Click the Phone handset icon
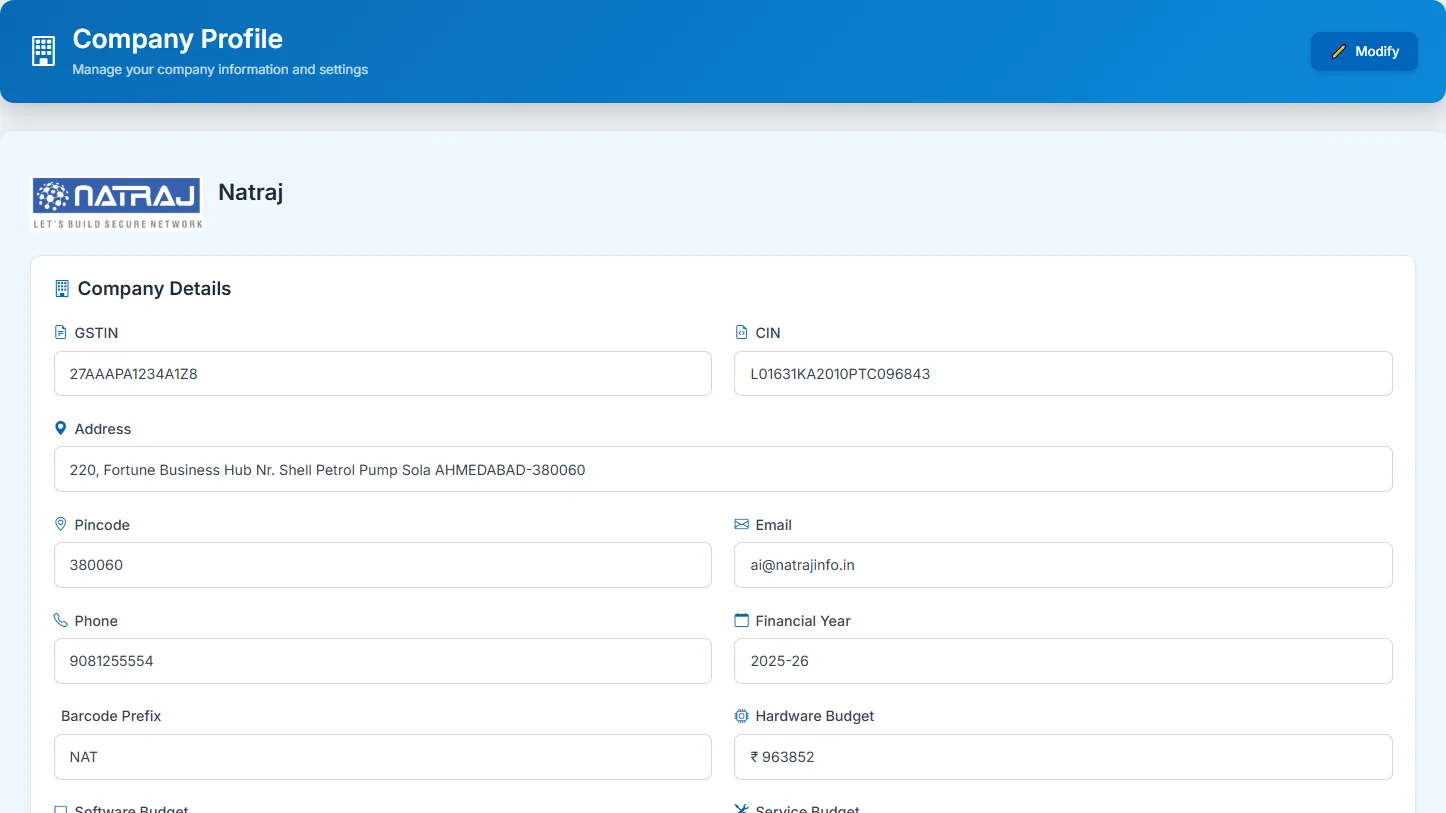This screenshot has height=813, width=1446. coord(61,620)
